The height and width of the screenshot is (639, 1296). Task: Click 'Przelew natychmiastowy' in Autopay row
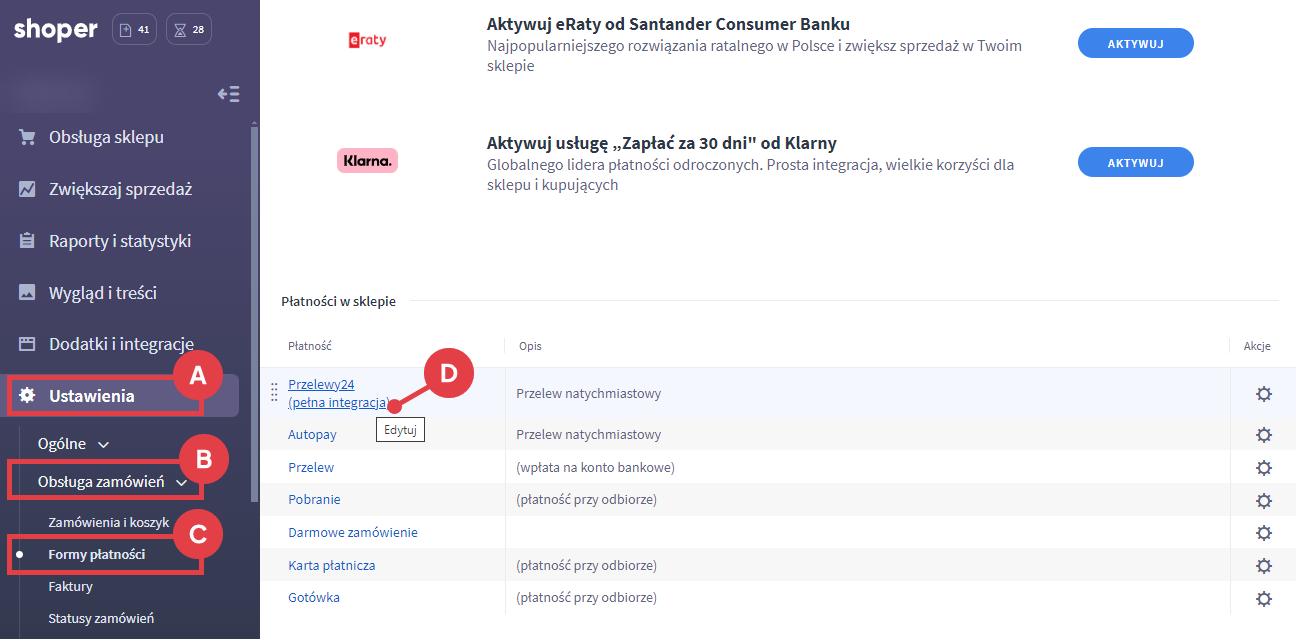588,435
